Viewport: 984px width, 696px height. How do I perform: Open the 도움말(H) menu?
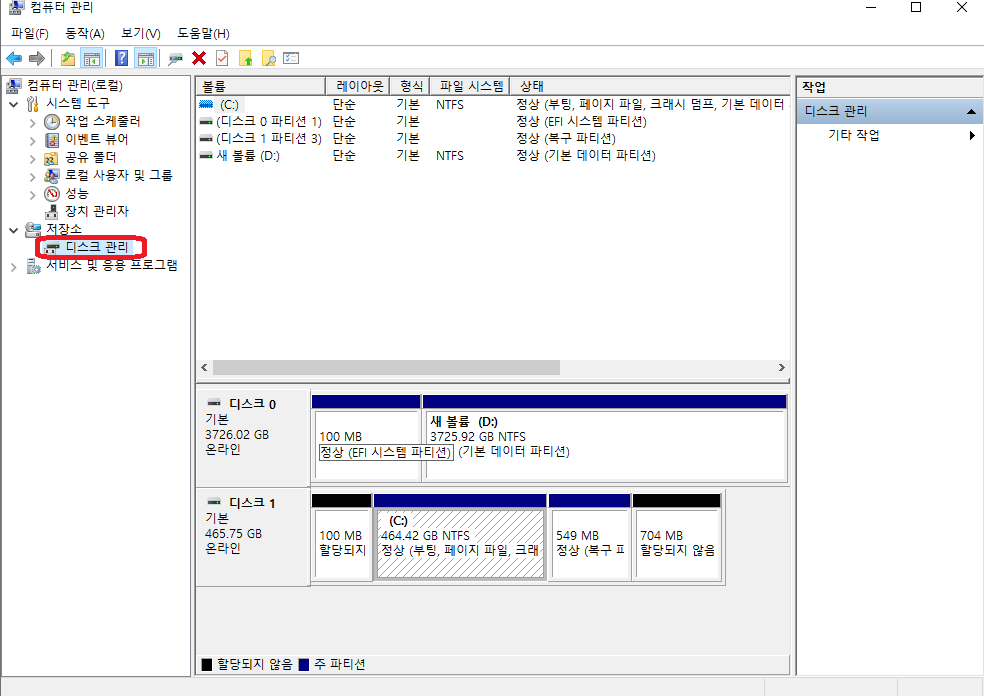pos(203,33)
